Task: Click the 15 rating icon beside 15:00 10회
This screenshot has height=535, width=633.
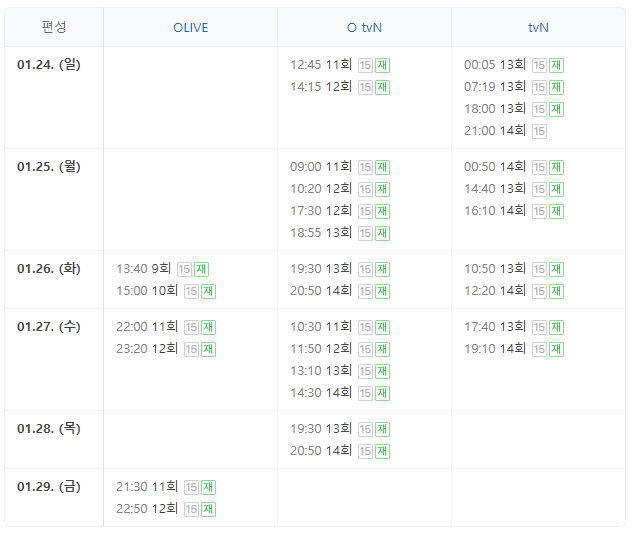Action: click(191, 292)
